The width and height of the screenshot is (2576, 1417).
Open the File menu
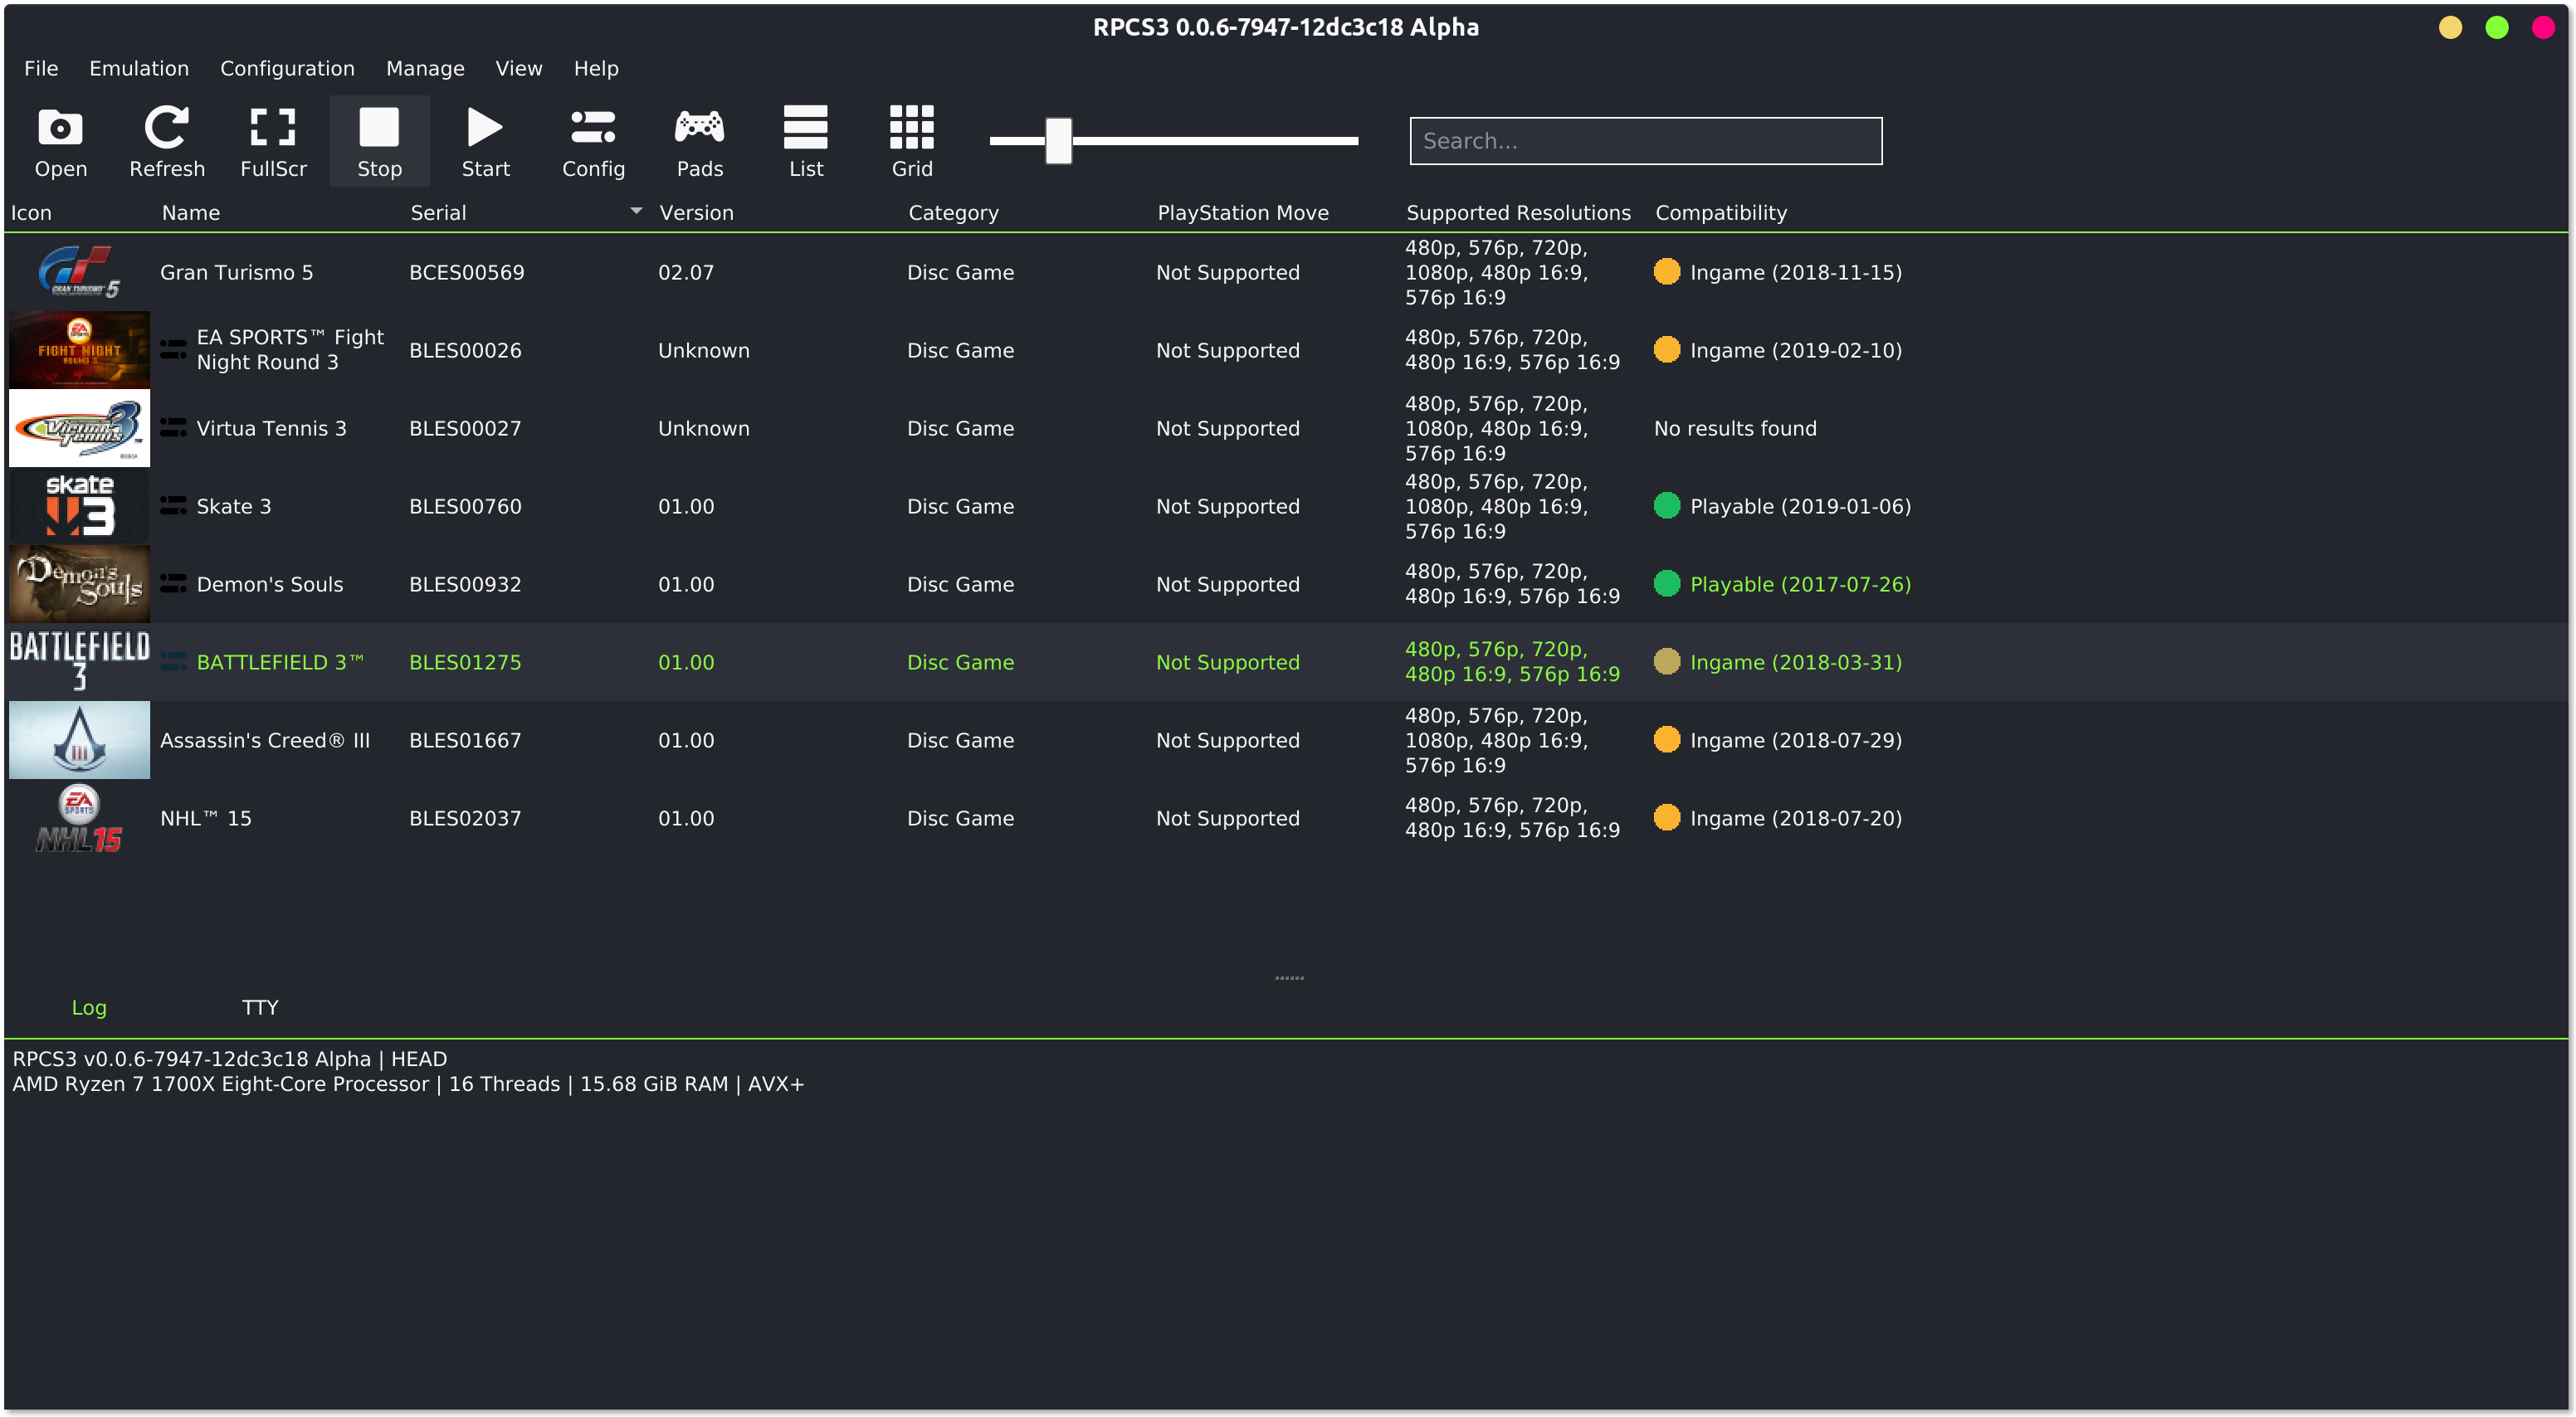click(41, 68)
